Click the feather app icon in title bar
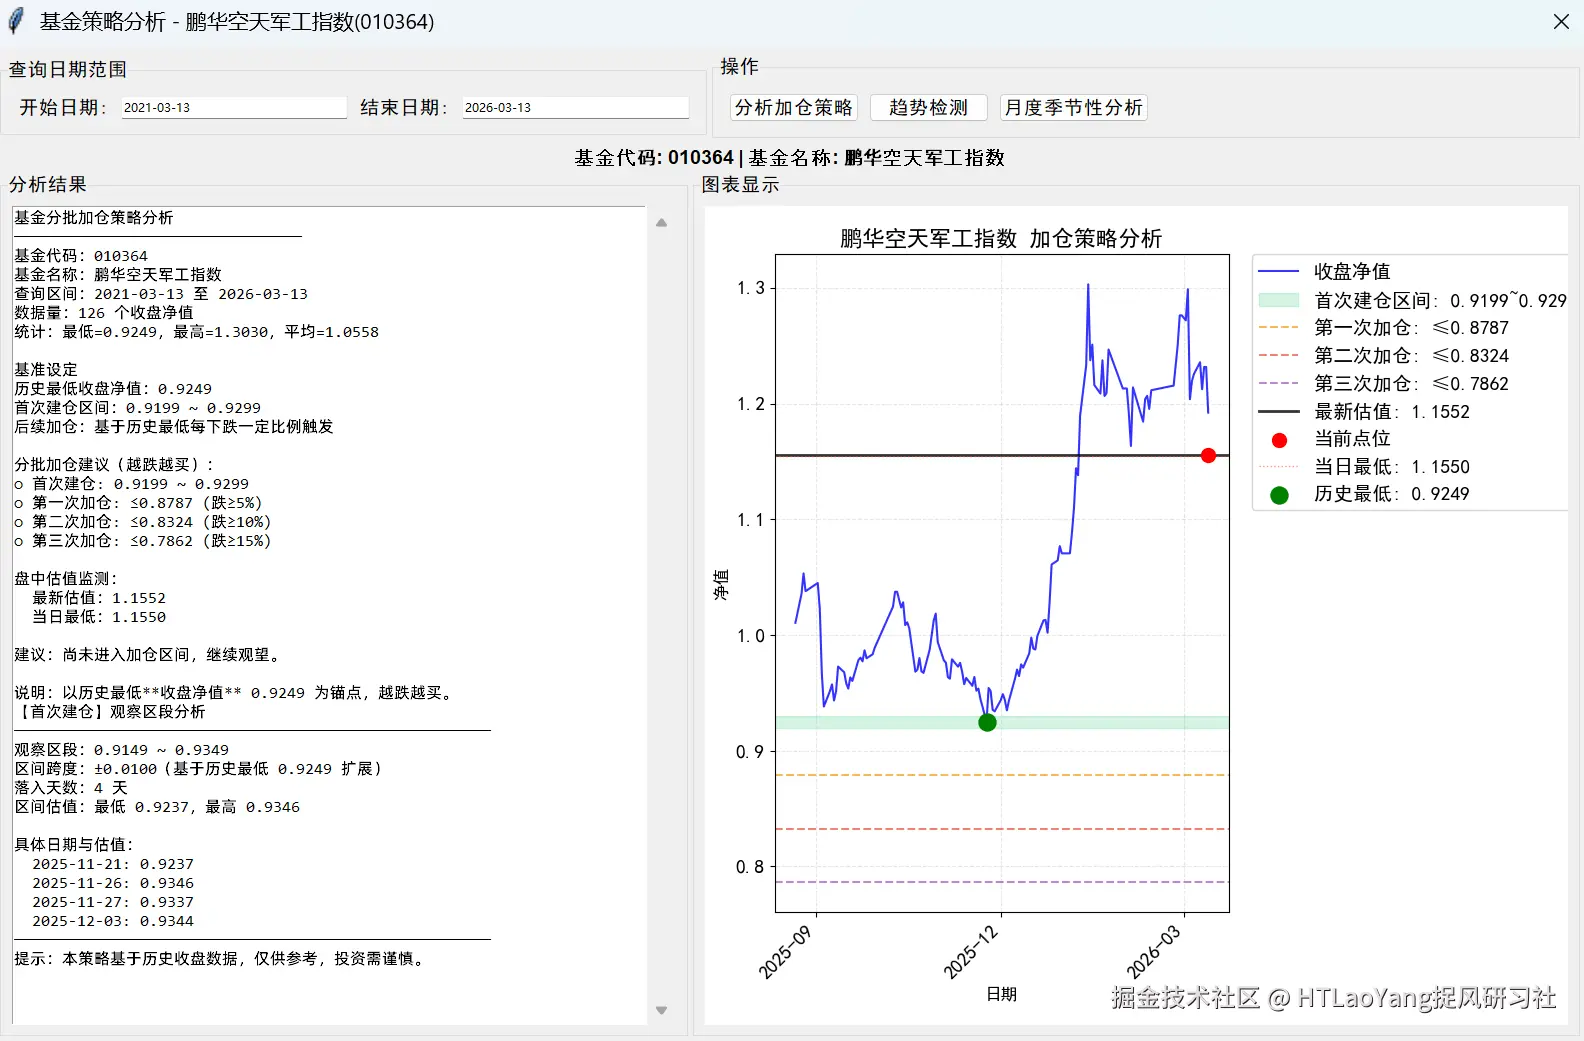 16,21
